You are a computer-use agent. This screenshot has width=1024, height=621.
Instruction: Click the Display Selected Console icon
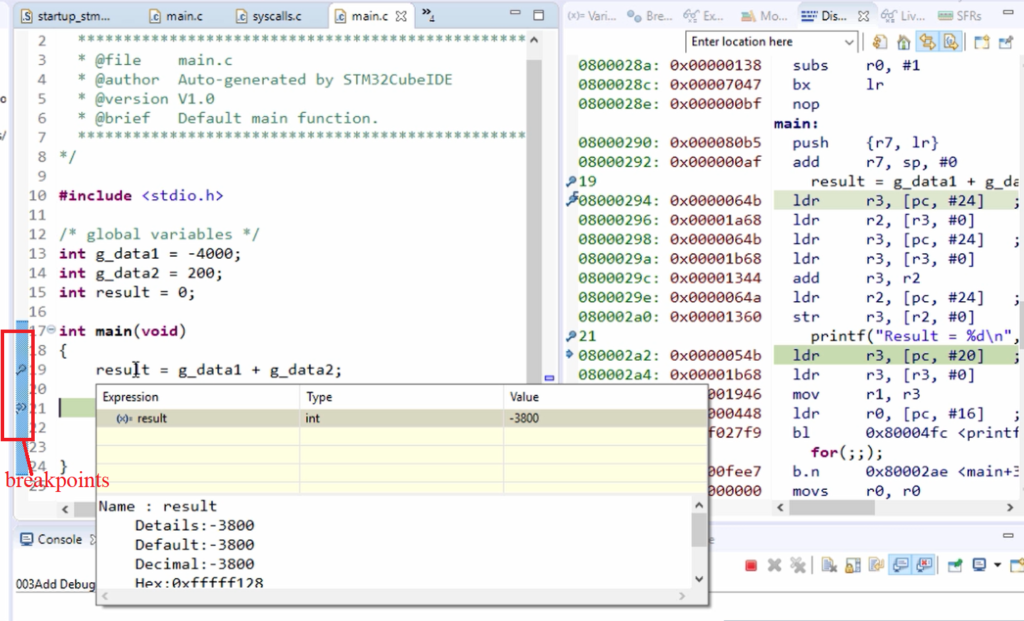pyautogui.click(x=979, y=565)
